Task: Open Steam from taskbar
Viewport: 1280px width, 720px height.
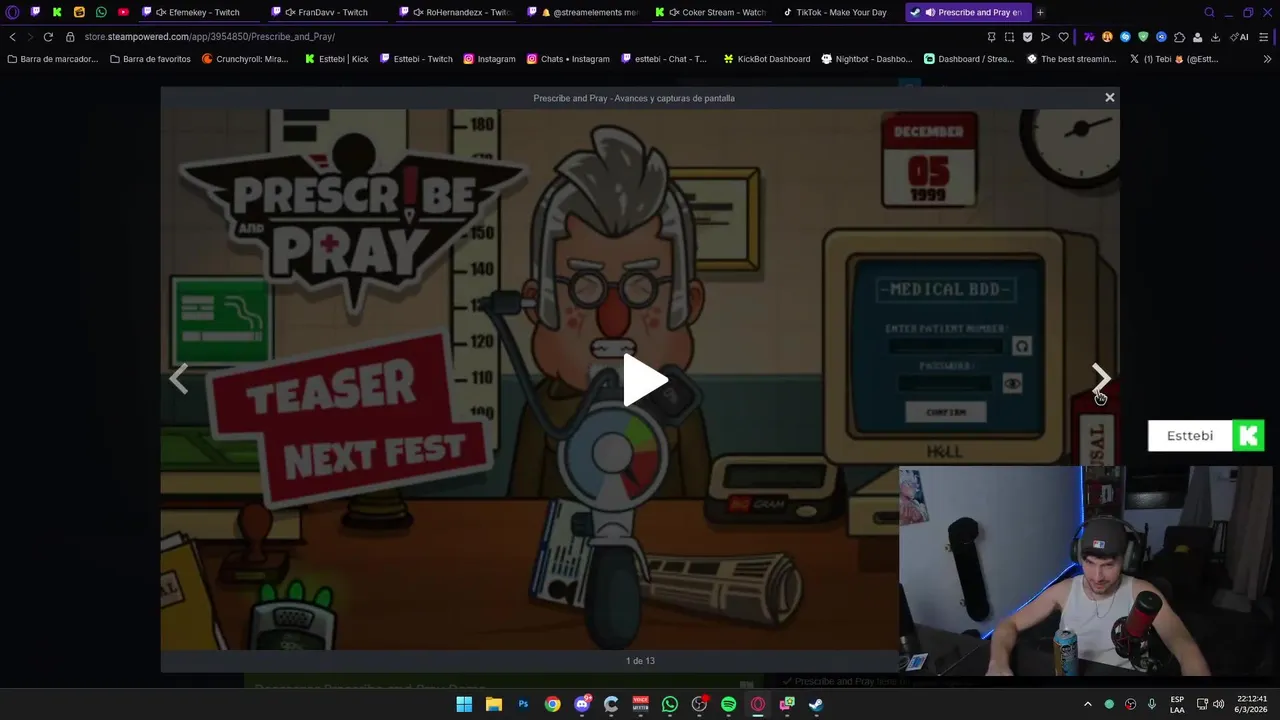Action: (816, 704)
